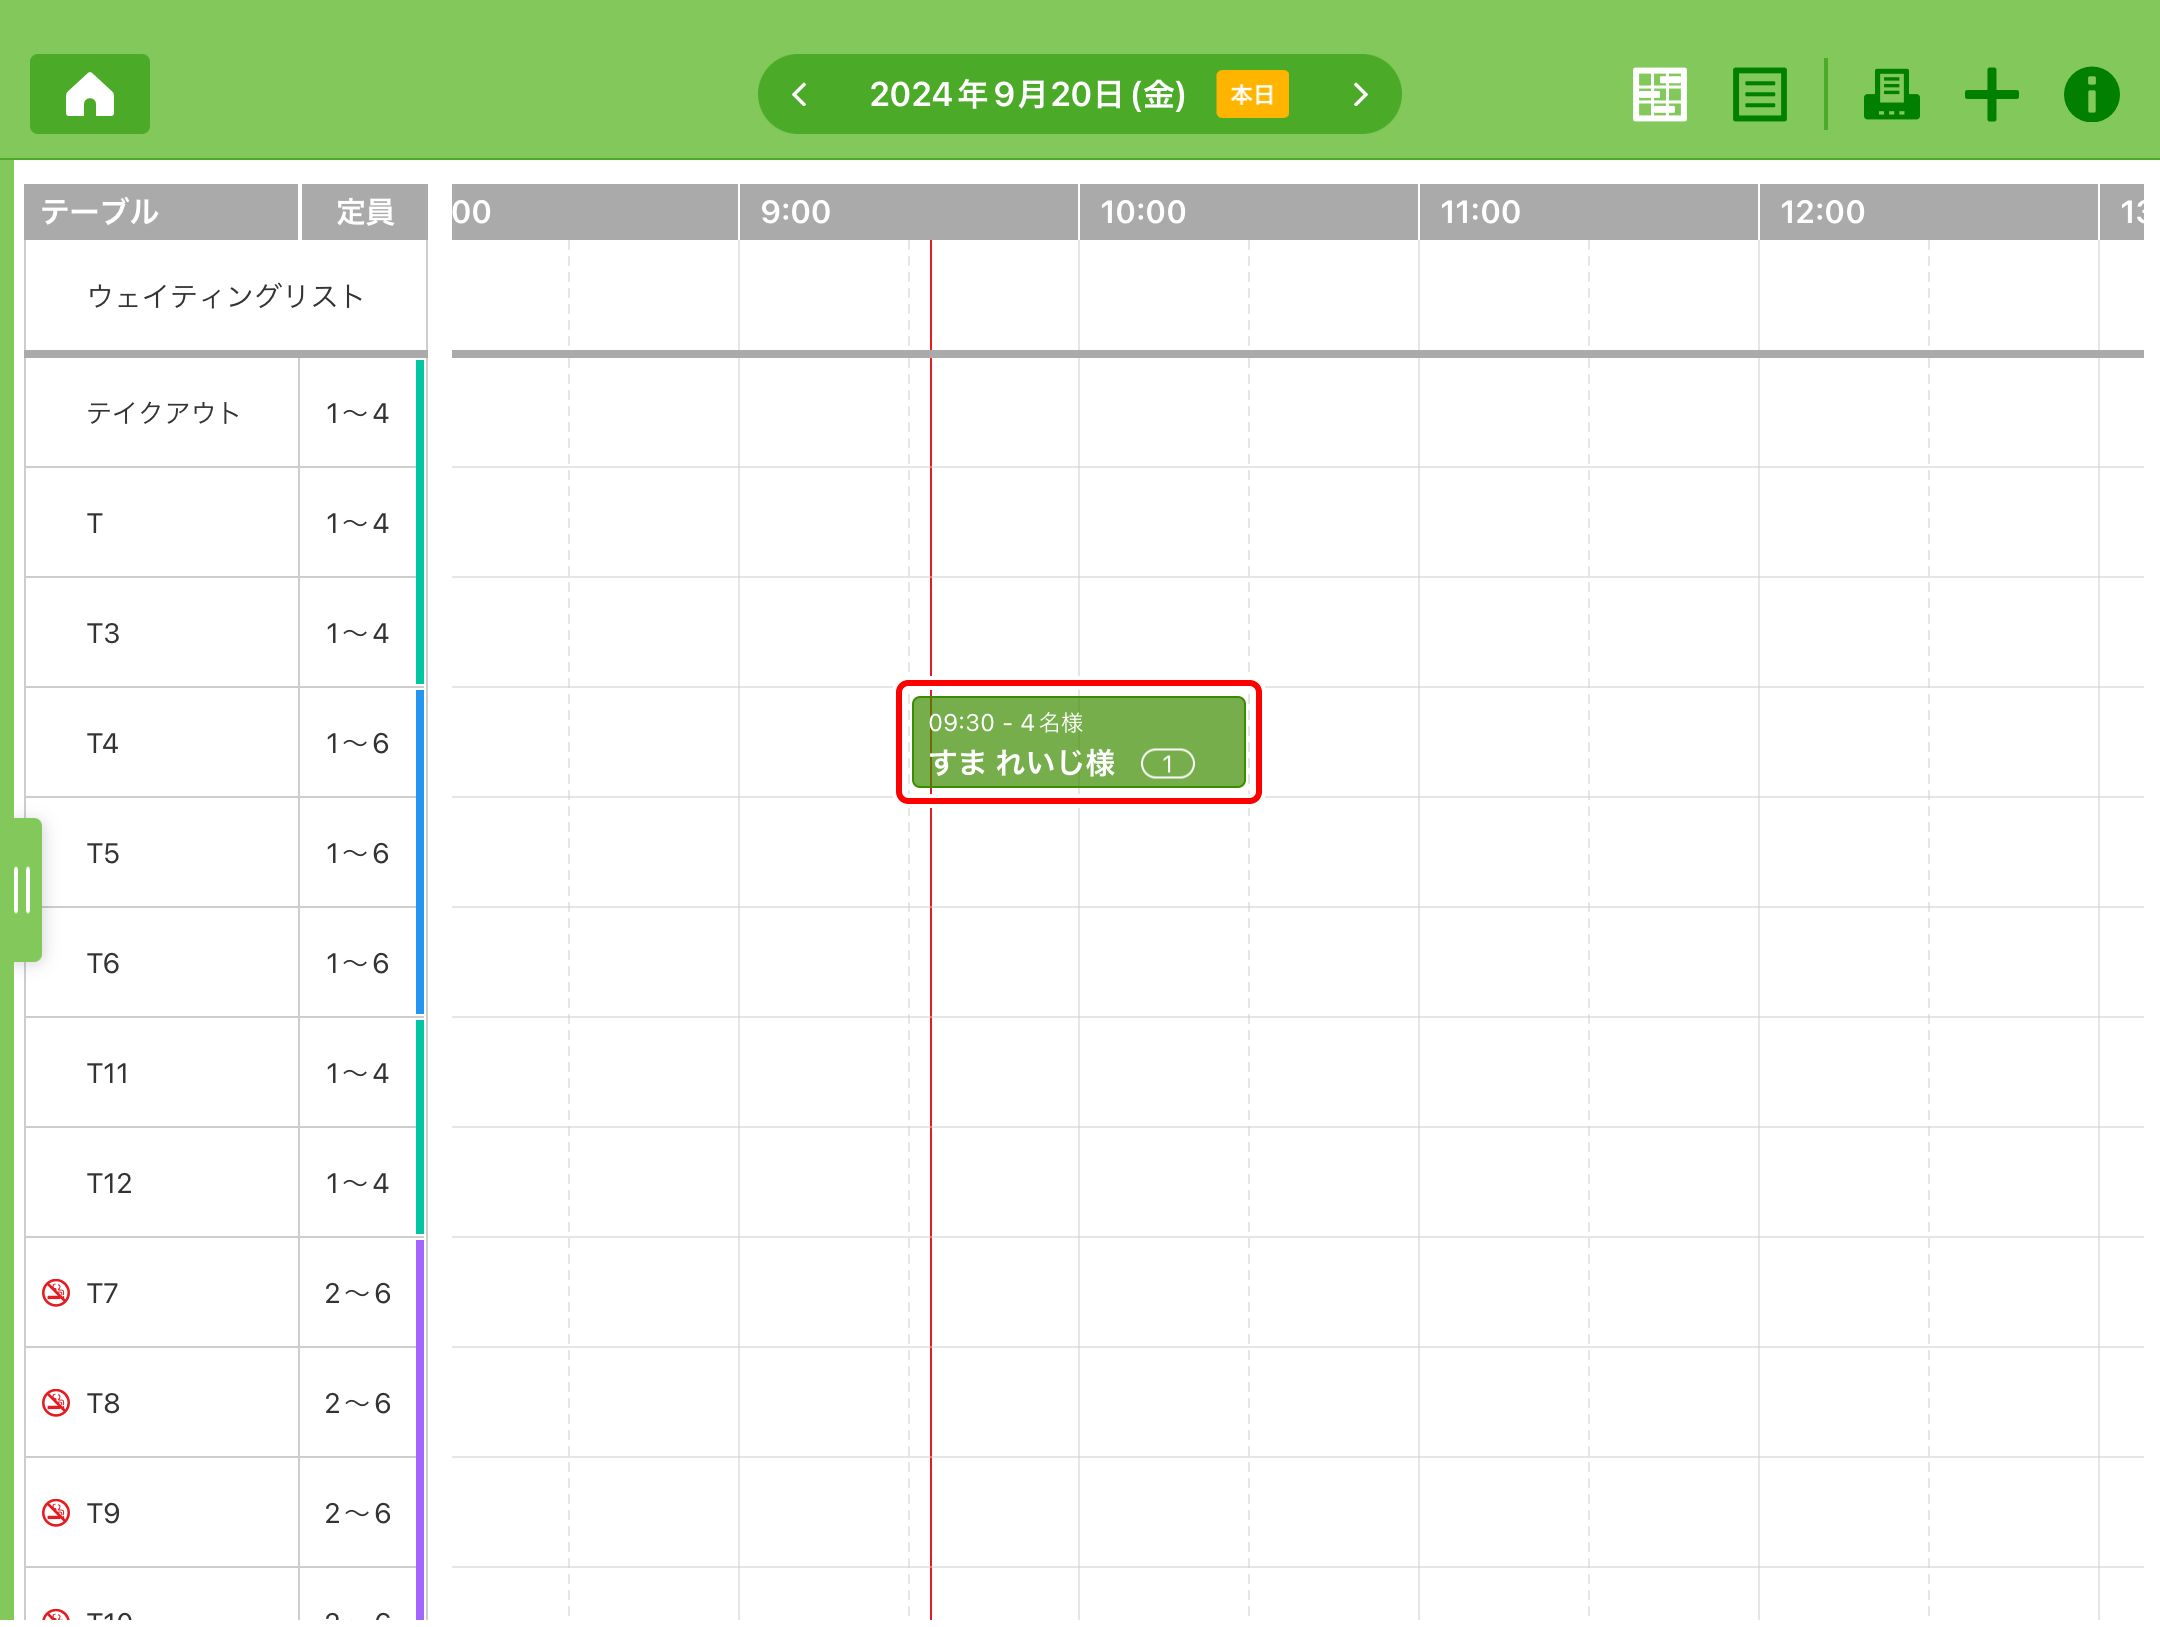Switch to the reservation list view
The height and width of the screenshot is (1627, 2160).
(1759, 95)
